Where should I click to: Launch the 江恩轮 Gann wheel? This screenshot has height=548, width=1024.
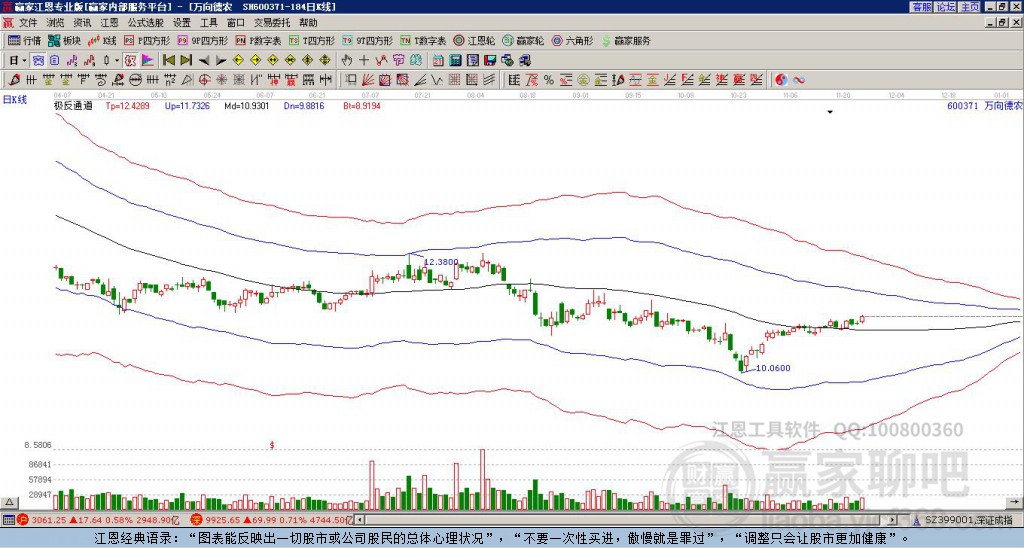[474, 40]
